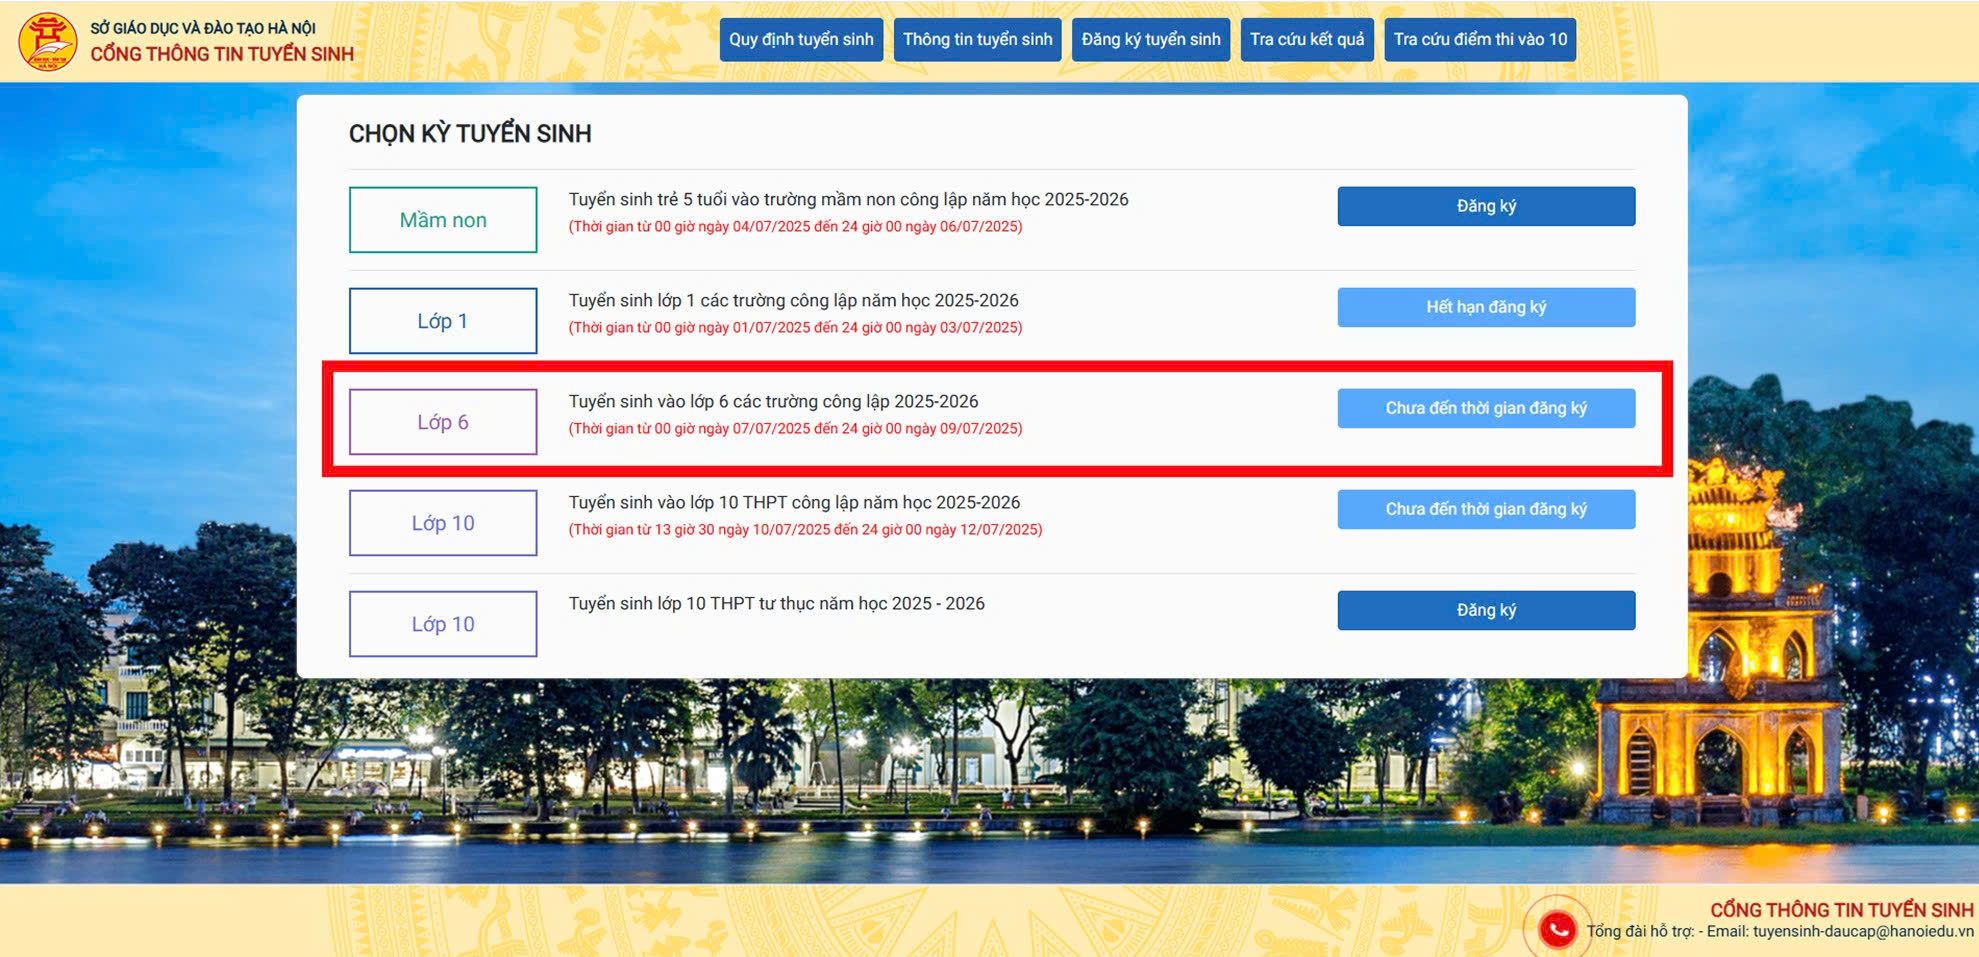Choose Lớp 10 box for THPT công lập
Image resolution: width=1979 pixels, height=957 pixels.
[x=443, y=523]
